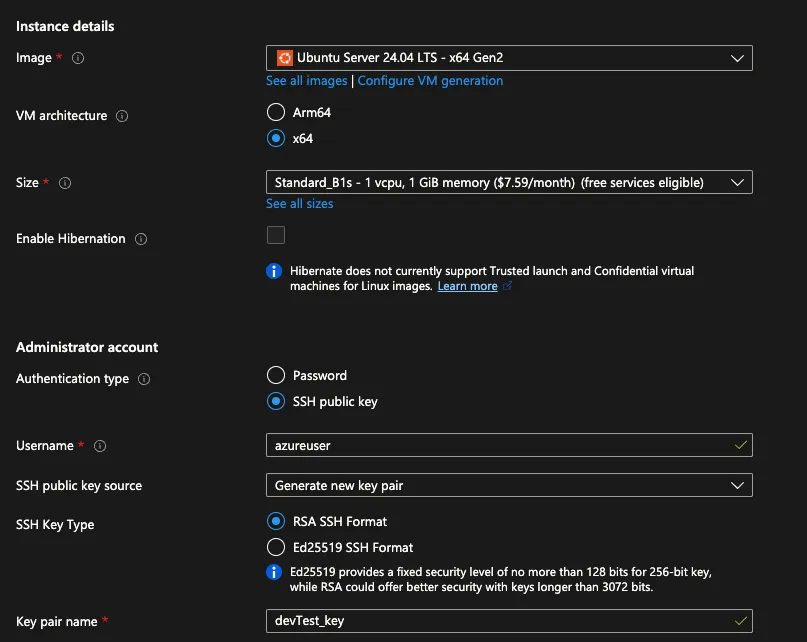This screenshot has height=642, width=807.
Task: Open the Size dropdown showing Standard_B1s
Action: click(x=509, y=182)
